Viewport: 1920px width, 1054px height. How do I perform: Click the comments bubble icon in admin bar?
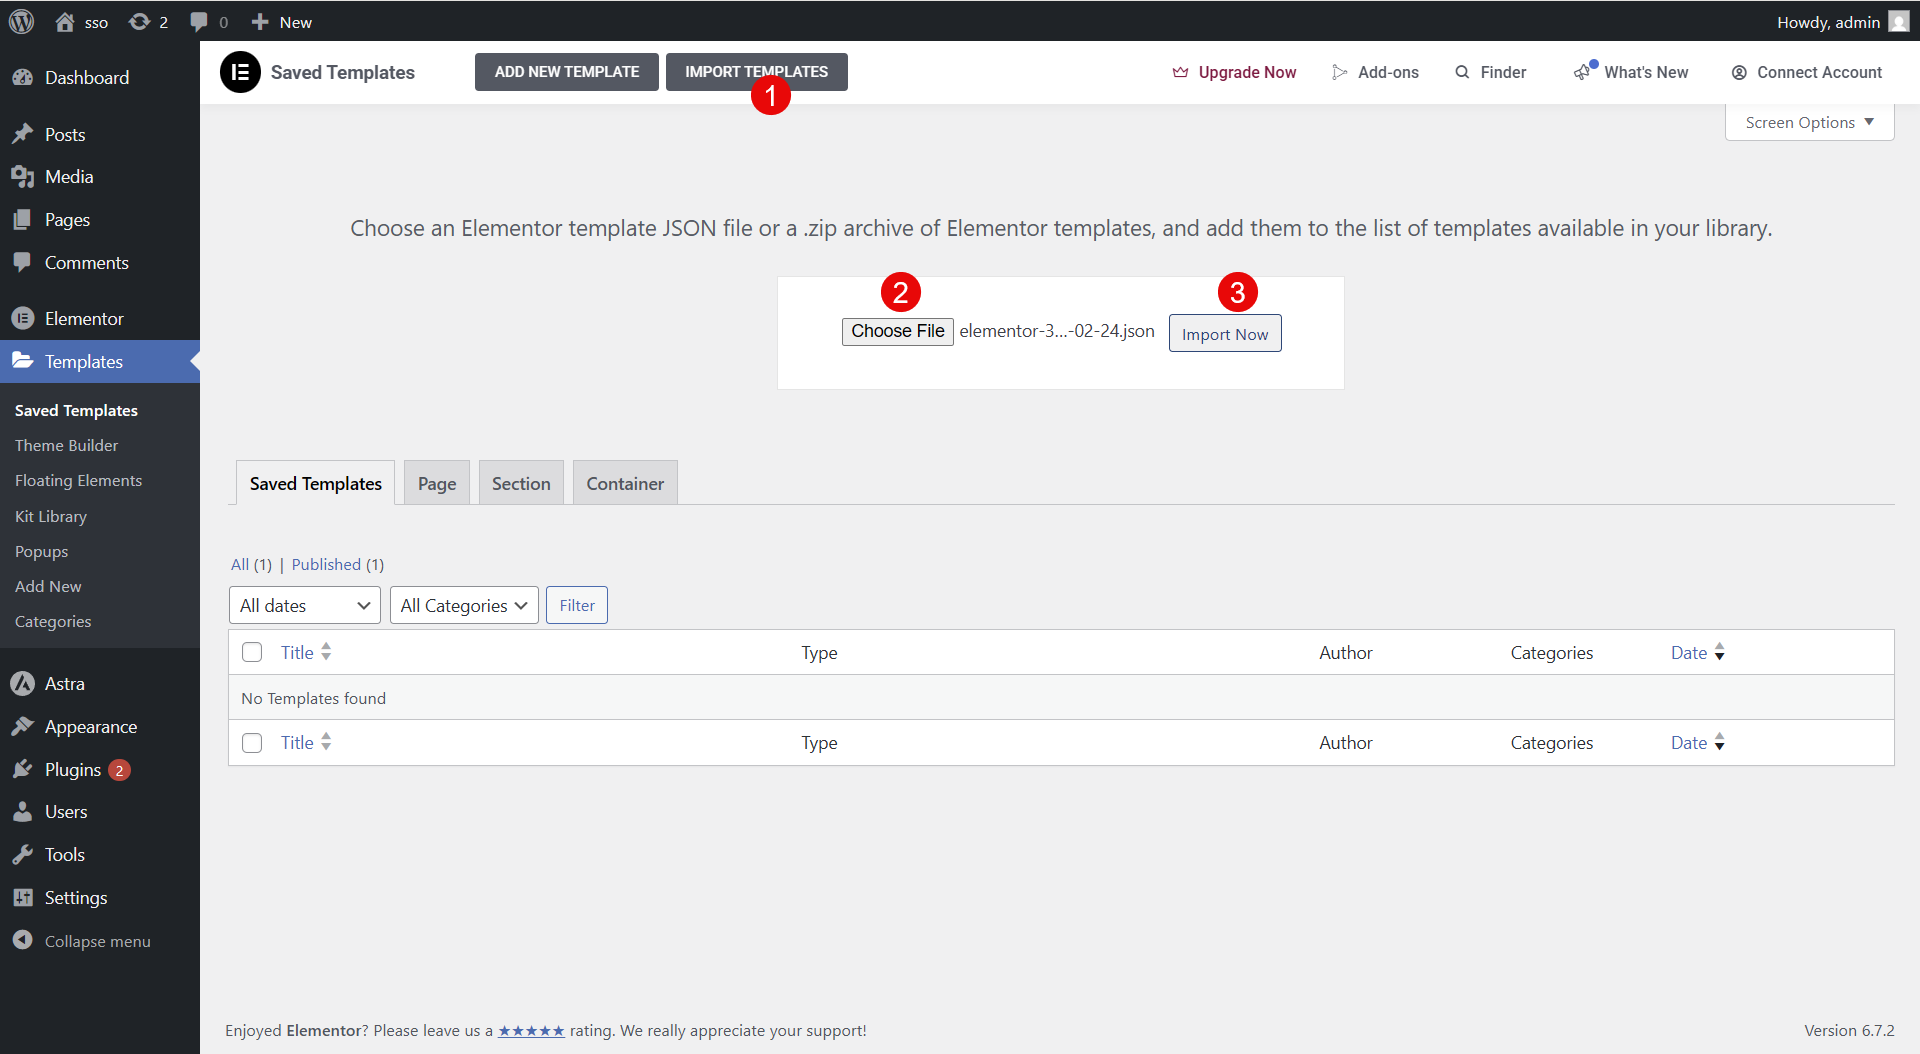pos(199,22)
